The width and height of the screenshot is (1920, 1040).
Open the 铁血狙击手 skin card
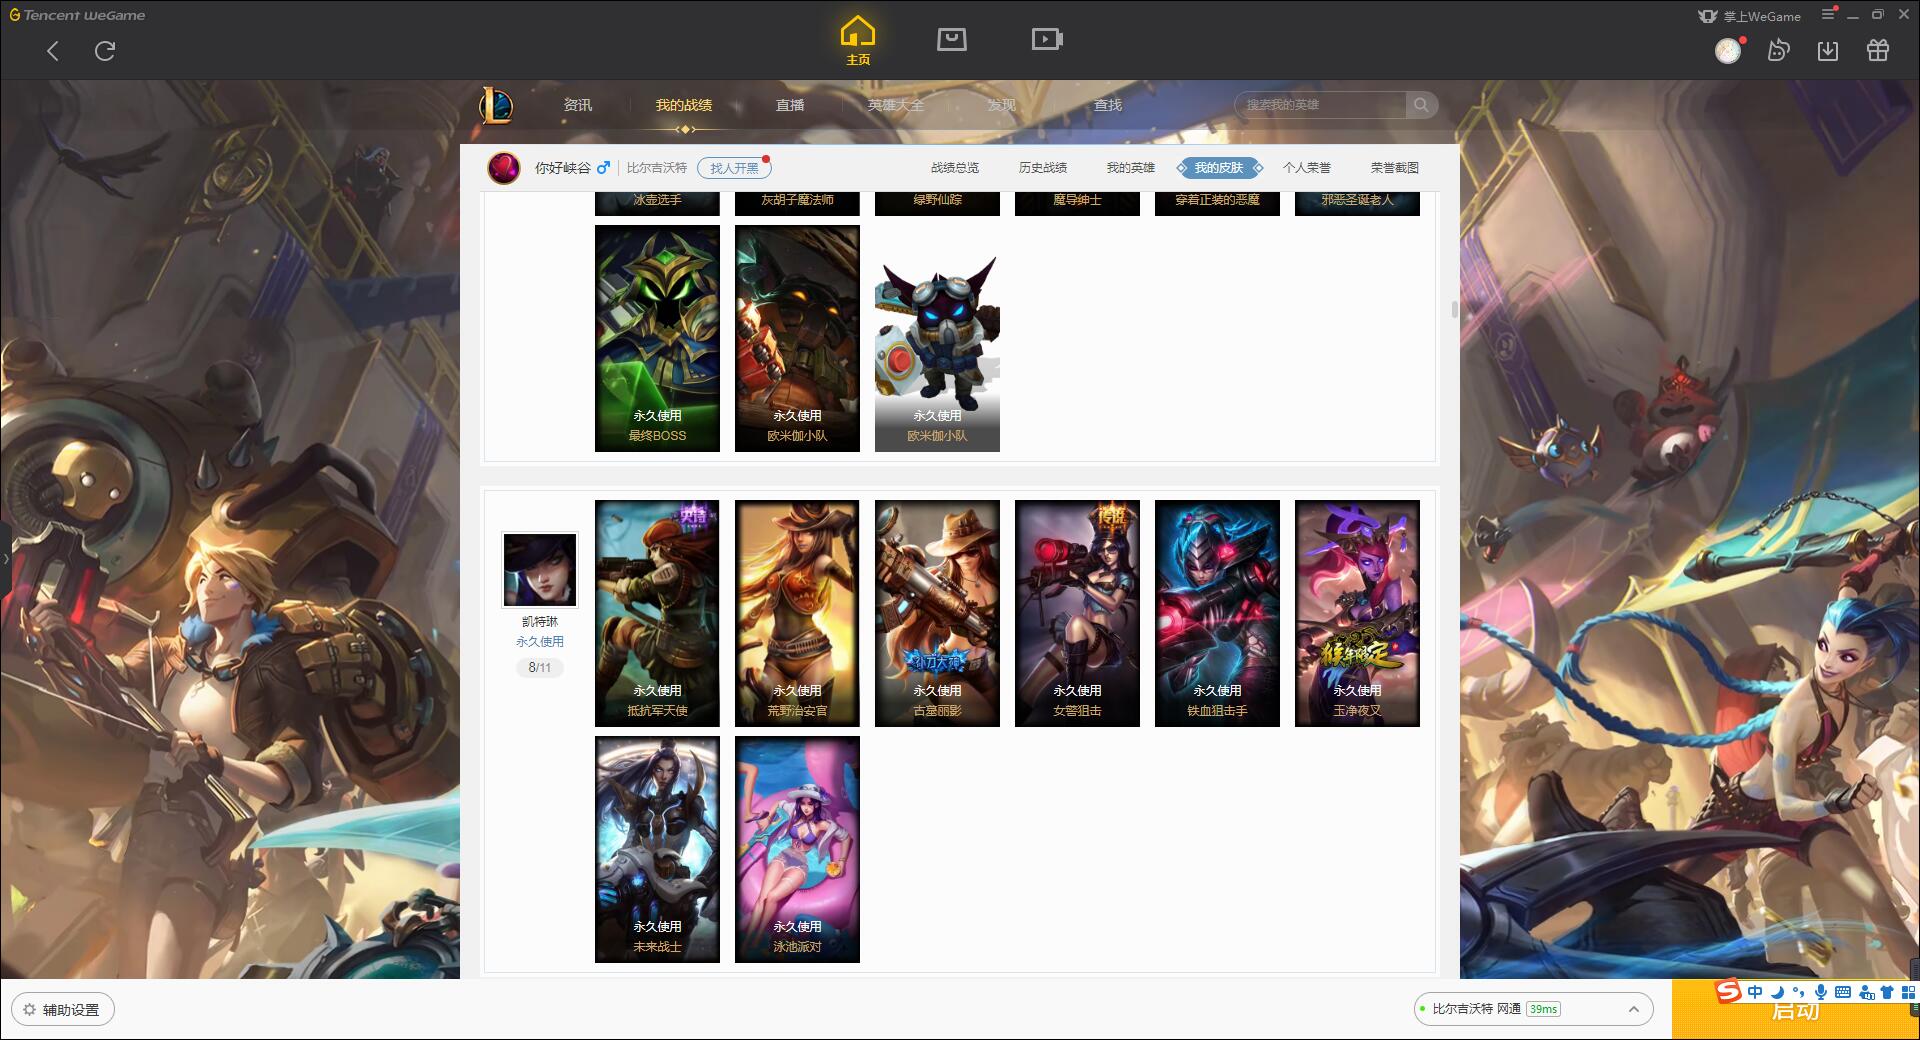coord(1217,613)
